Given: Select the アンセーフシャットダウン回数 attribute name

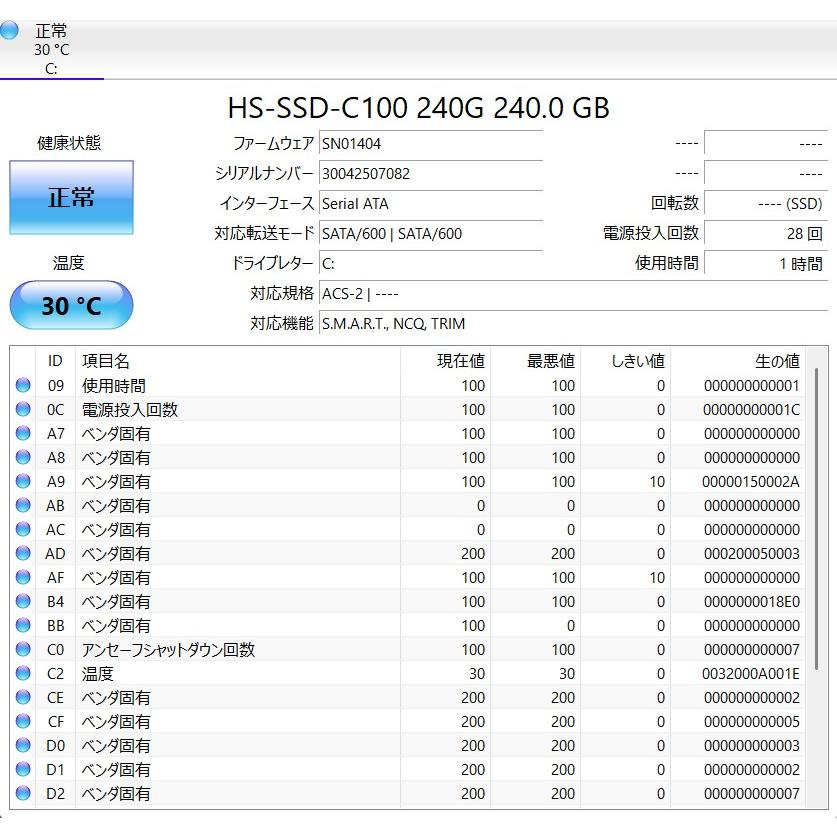Looking at the screenshot, I should (x=168, y=650).
